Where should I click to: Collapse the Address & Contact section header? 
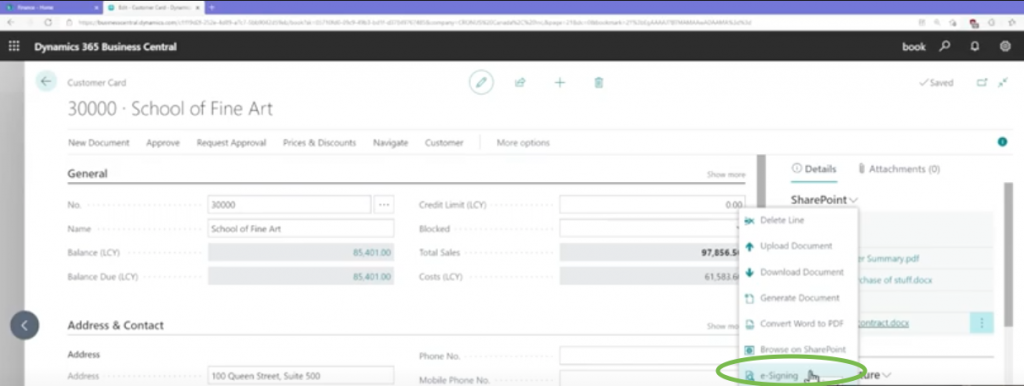[116, 325]
